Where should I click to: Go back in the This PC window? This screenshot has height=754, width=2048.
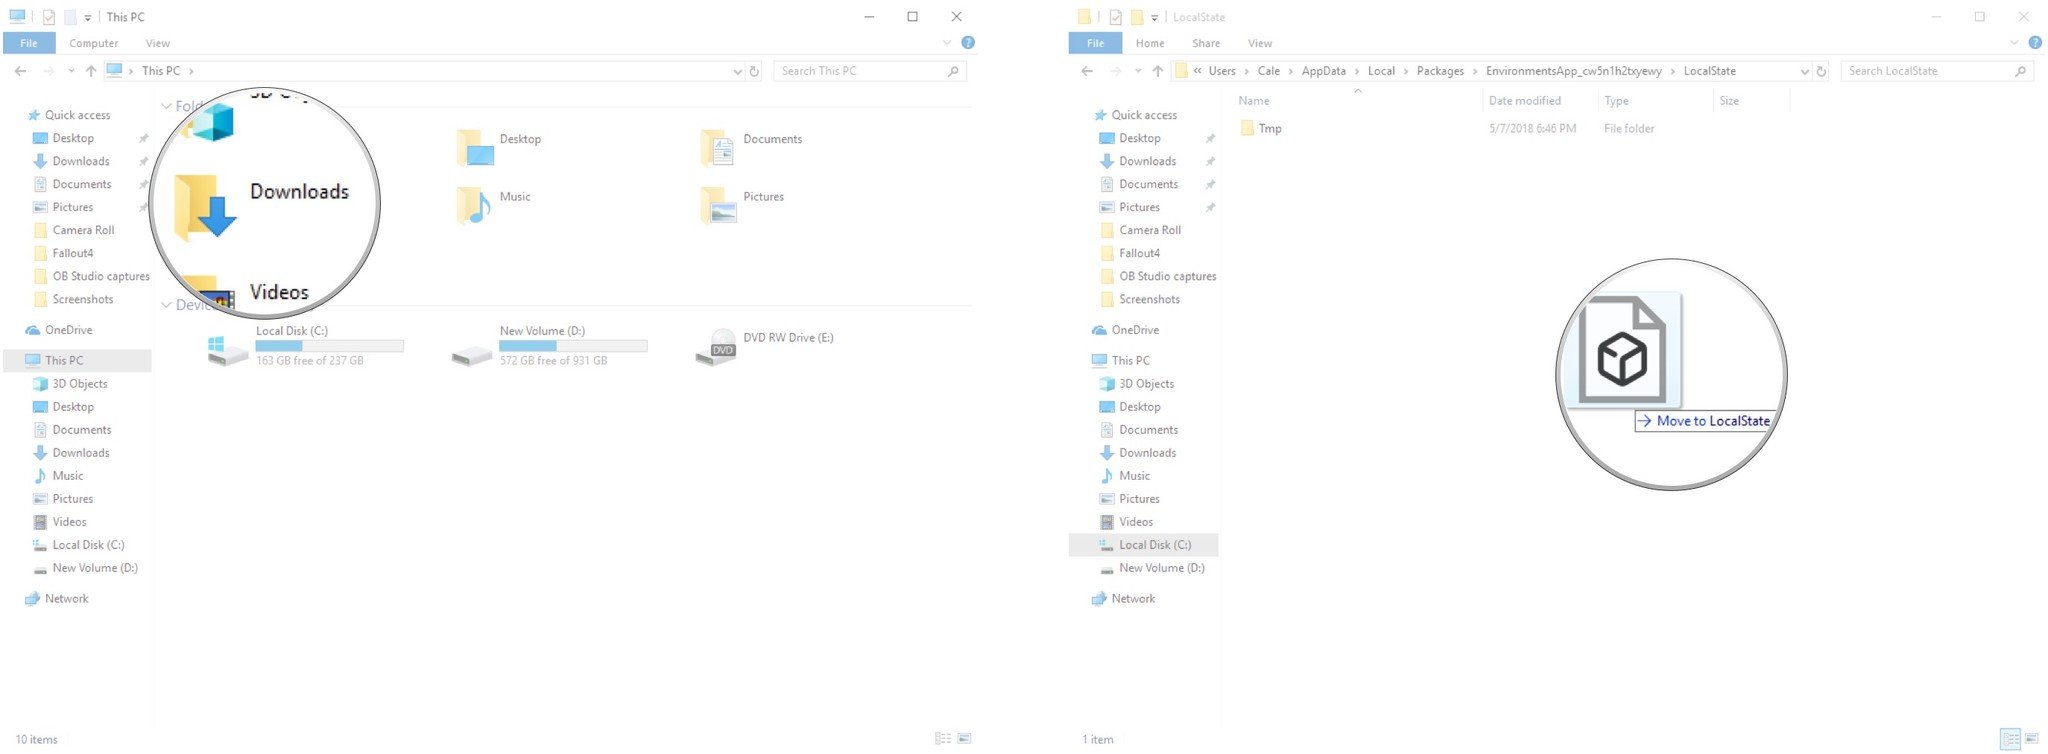pos(21,71)
